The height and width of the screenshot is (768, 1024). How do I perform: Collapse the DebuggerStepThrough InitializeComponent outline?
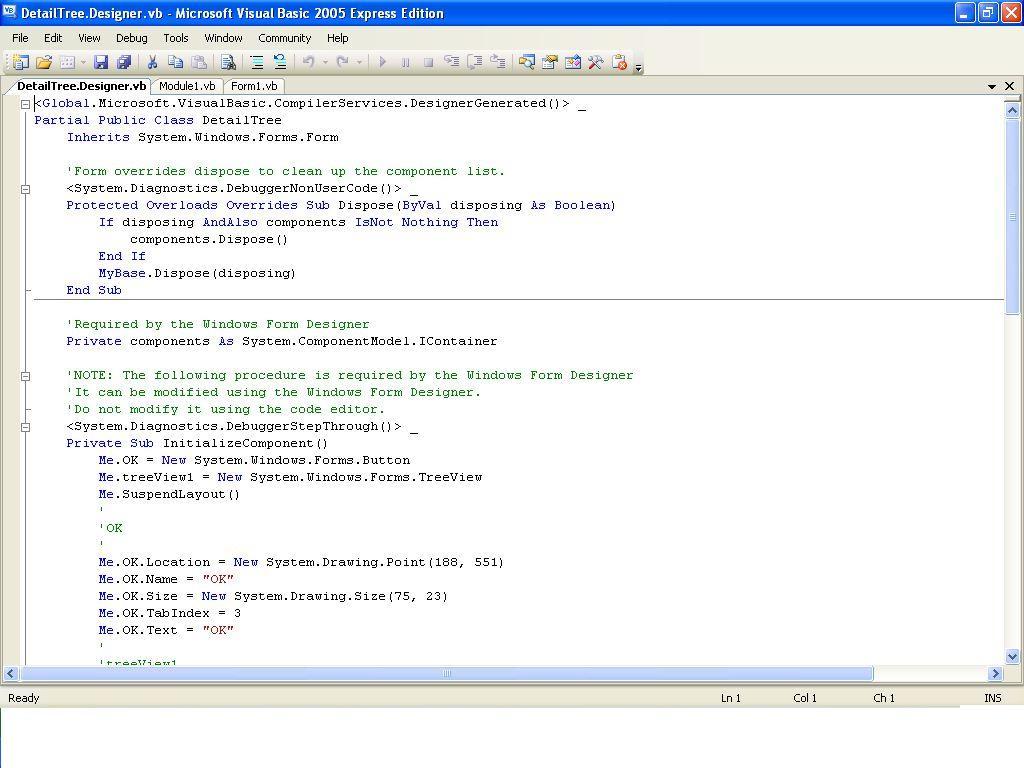click(x=25, y=427)
